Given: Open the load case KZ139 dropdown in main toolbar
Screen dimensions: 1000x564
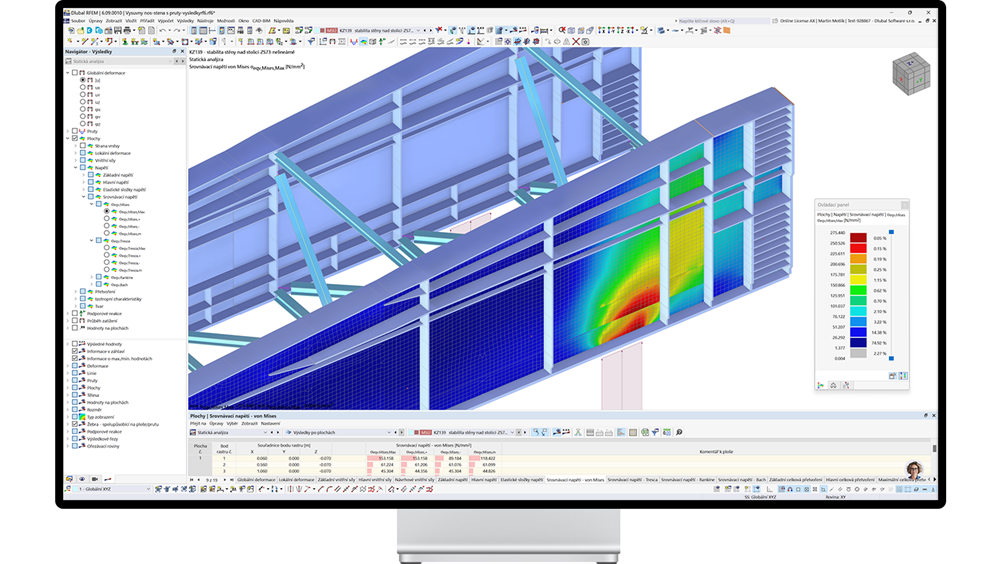Looking at the screenshot, I should 418,30.
